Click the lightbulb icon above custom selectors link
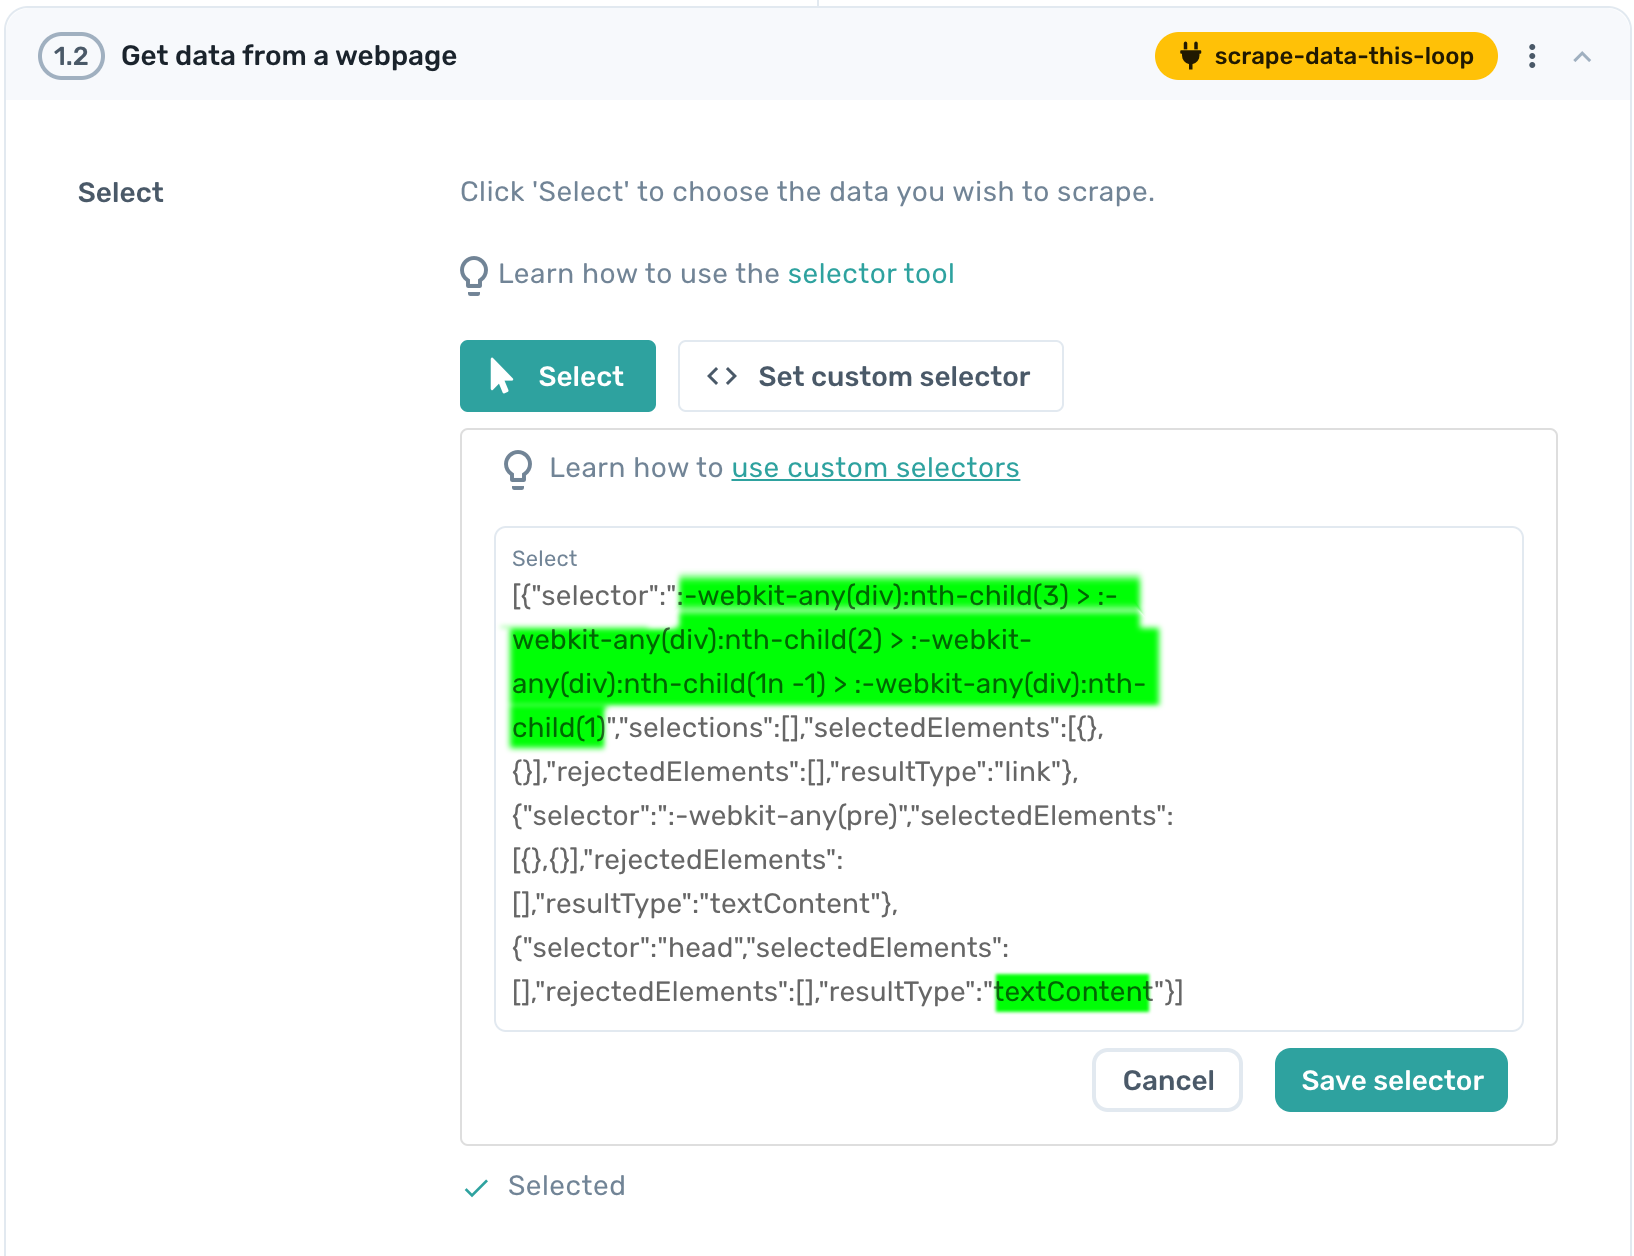This screenshot has width=1634, height=1256. [518, 468]
